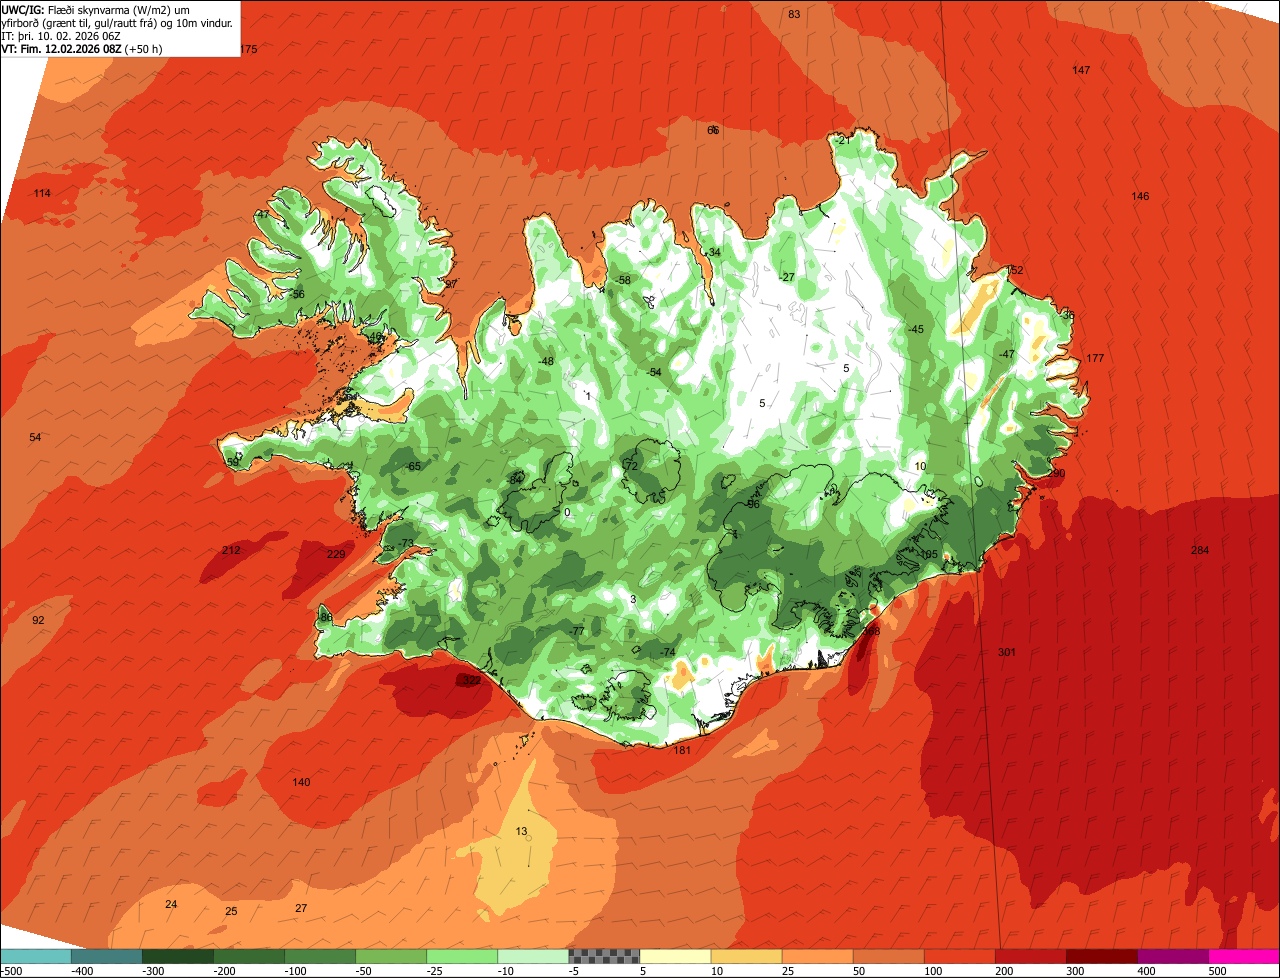Click the map value -74
The image size is (1280, 978).
coord(667,652)
